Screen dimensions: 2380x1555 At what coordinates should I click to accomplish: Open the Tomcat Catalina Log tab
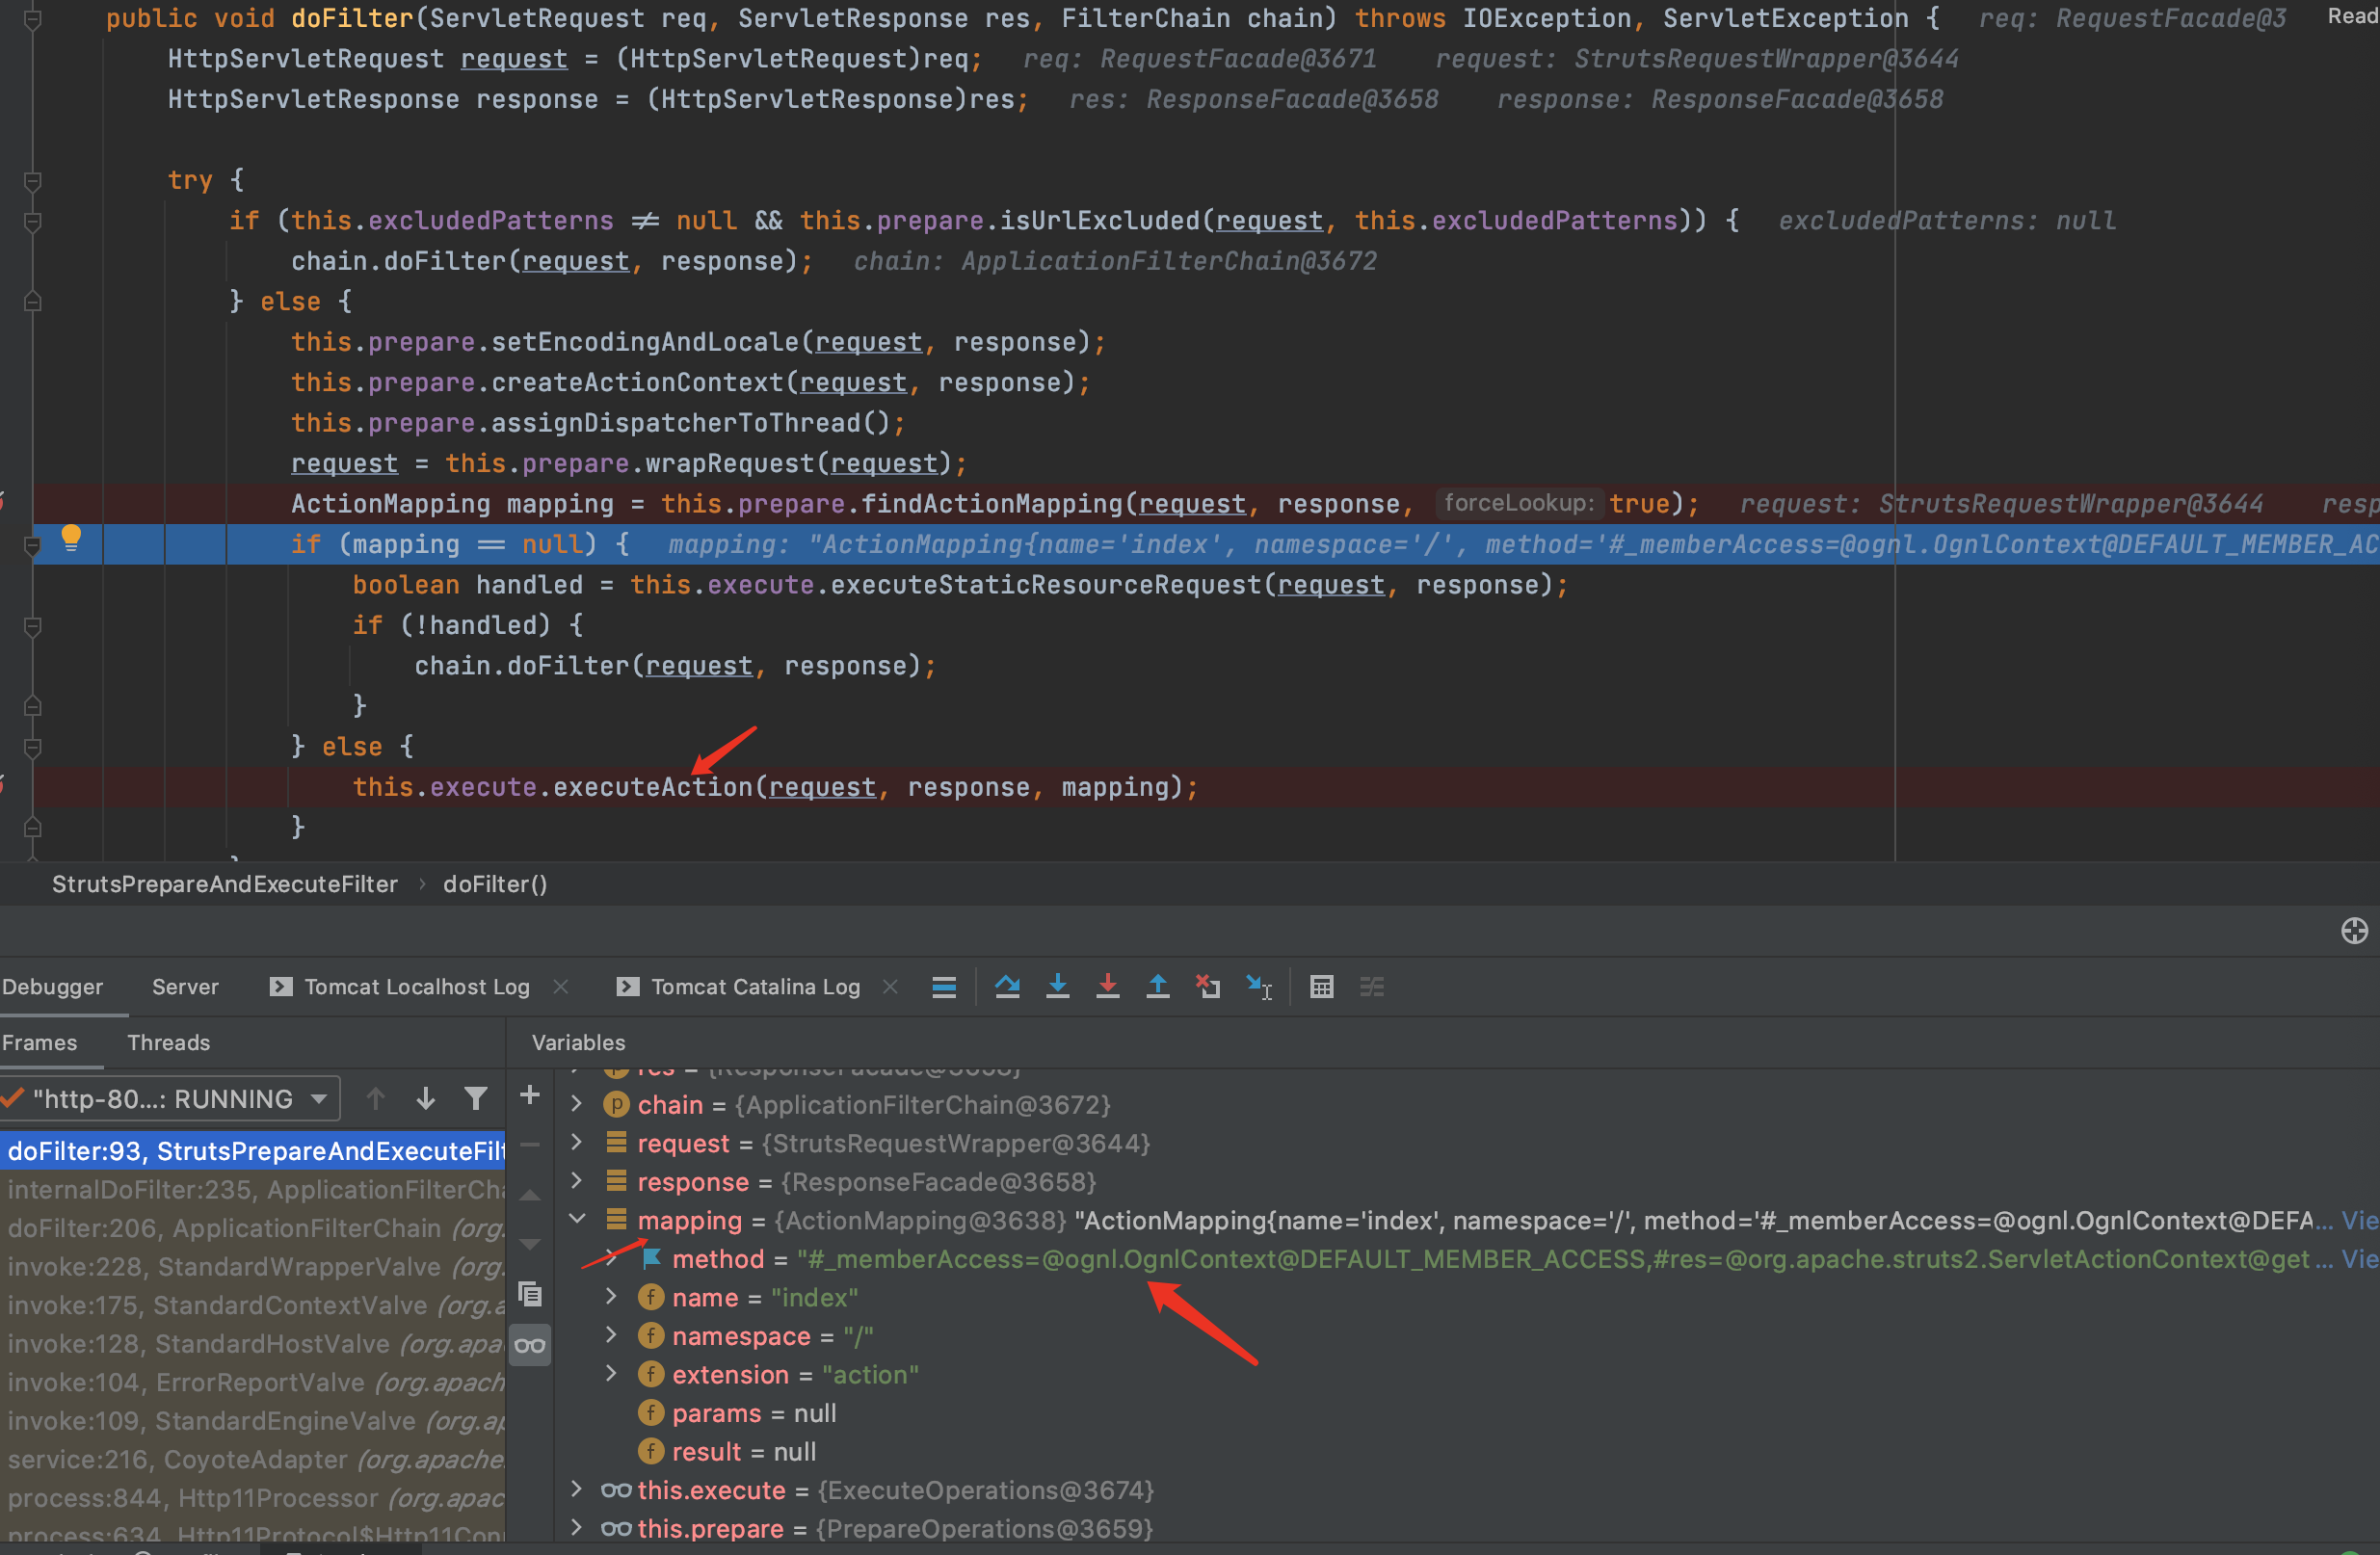tap(755, 987)
